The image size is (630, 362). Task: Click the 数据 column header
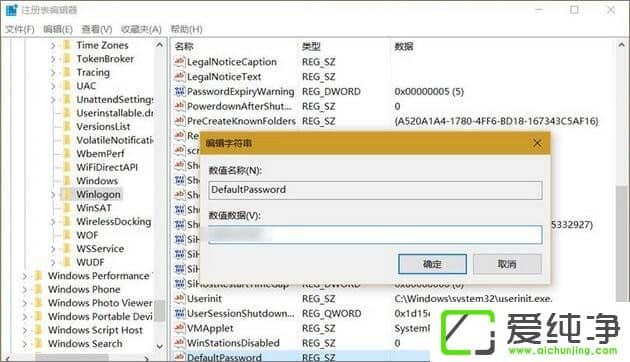pos(404,47)
